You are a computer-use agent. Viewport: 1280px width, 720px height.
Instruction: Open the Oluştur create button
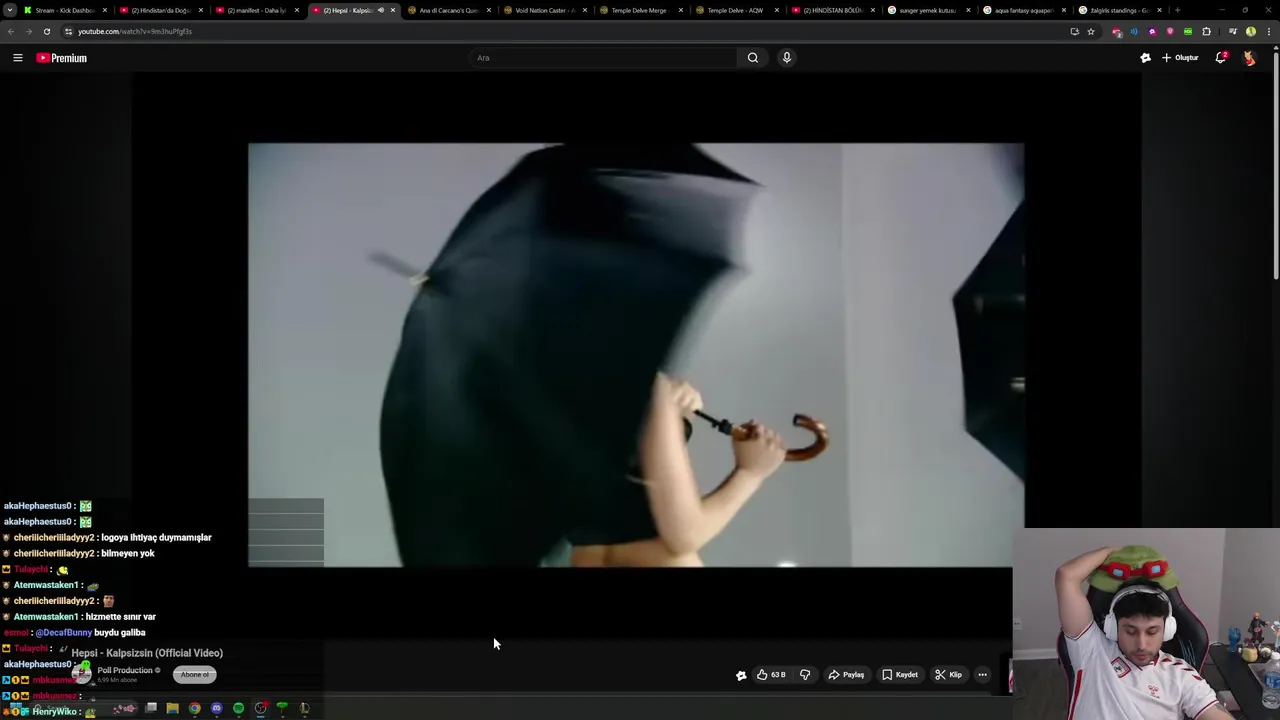pos(1180,58)
